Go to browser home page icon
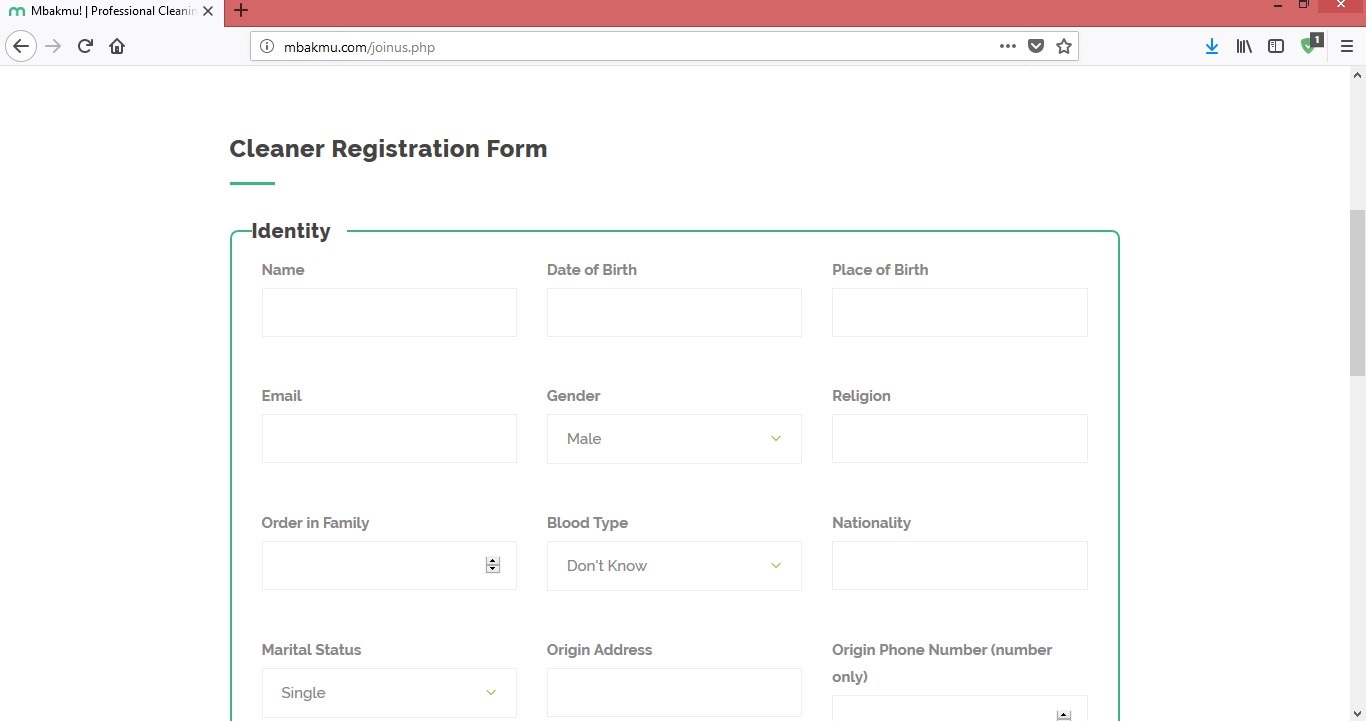Screen dimensions: 1366x721 click(x=117, y=46)
